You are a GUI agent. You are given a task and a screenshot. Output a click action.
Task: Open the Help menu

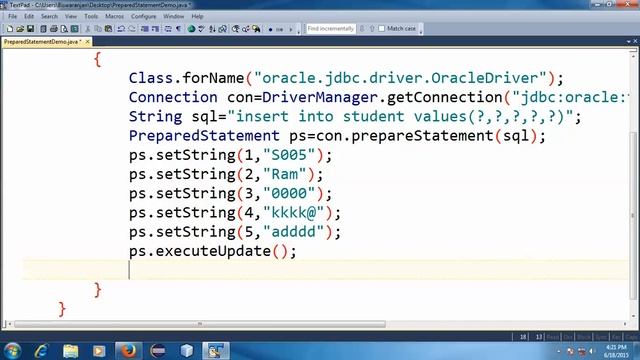[197, 16]
